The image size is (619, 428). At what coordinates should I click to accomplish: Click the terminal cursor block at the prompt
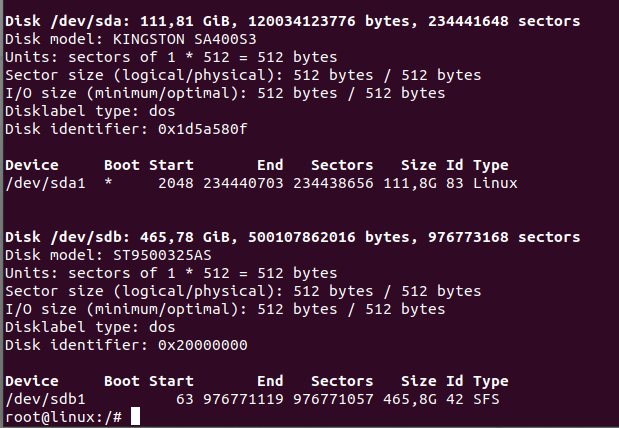click(135, 417)
